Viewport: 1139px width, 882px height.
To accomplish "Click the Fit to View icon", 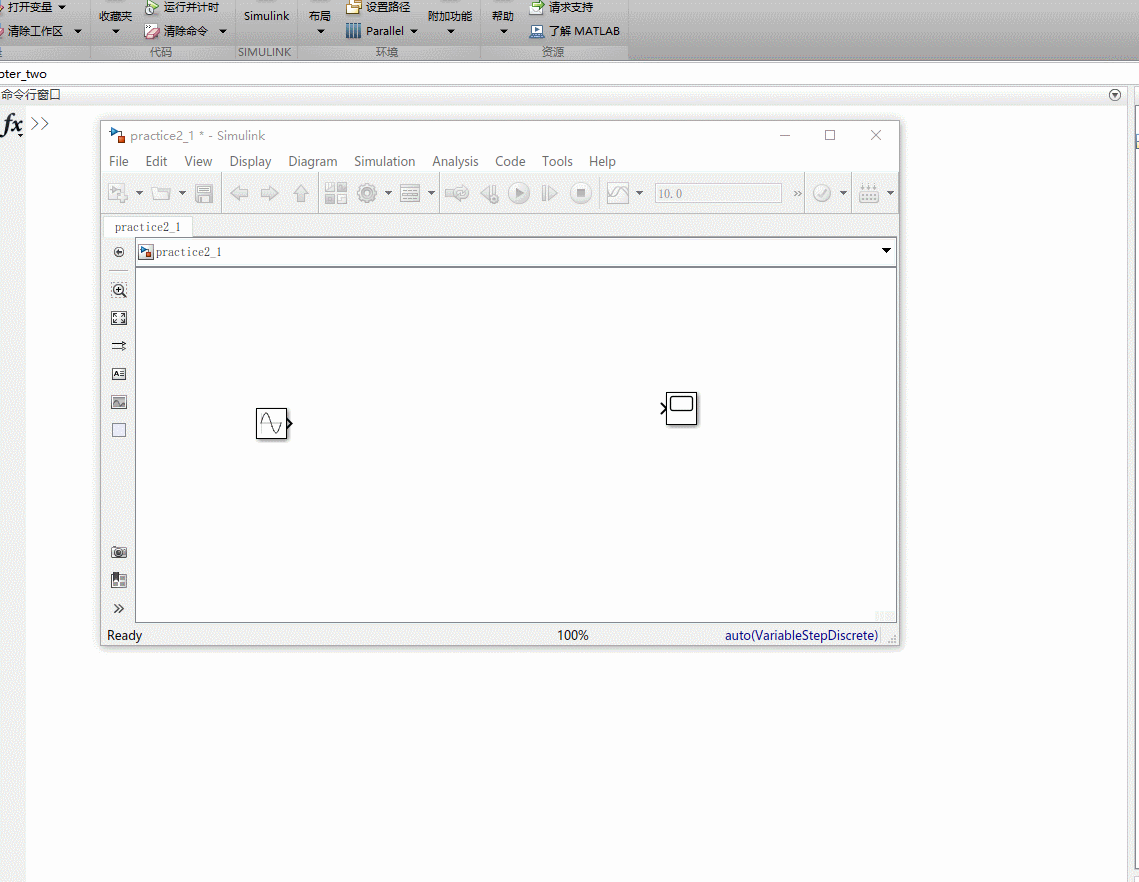I will [x=119, y=318].
